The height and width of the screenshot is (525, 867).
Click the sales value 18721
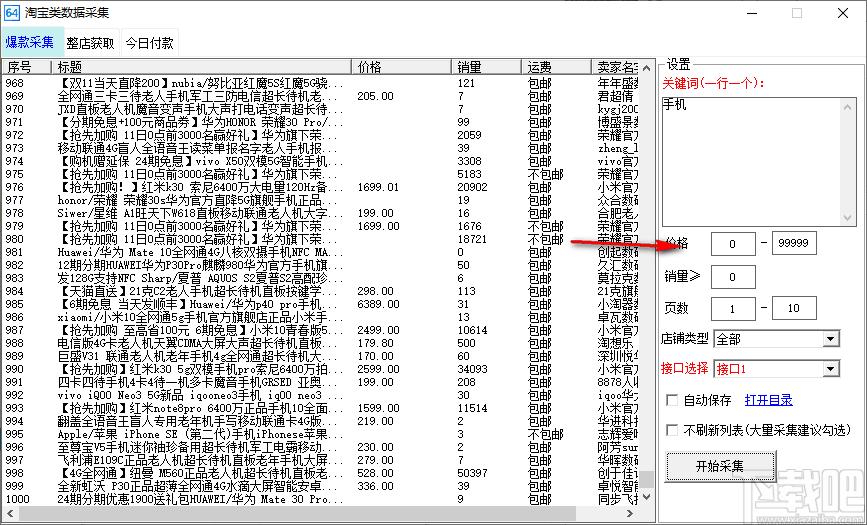tap(472, 239)
